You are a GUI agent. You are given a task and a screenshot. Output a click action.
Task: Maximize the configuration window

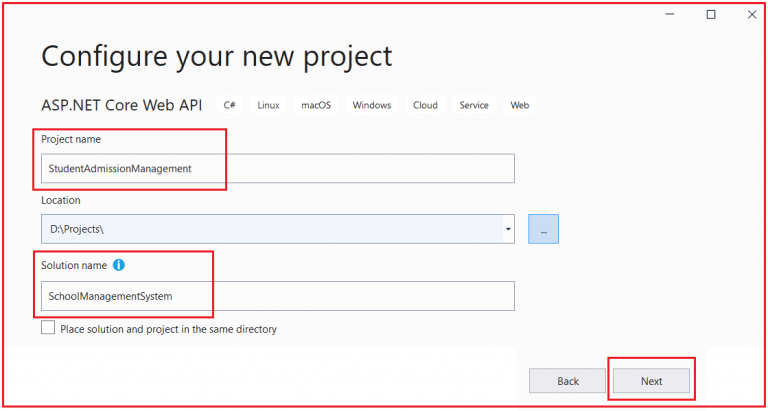[711, 15]
